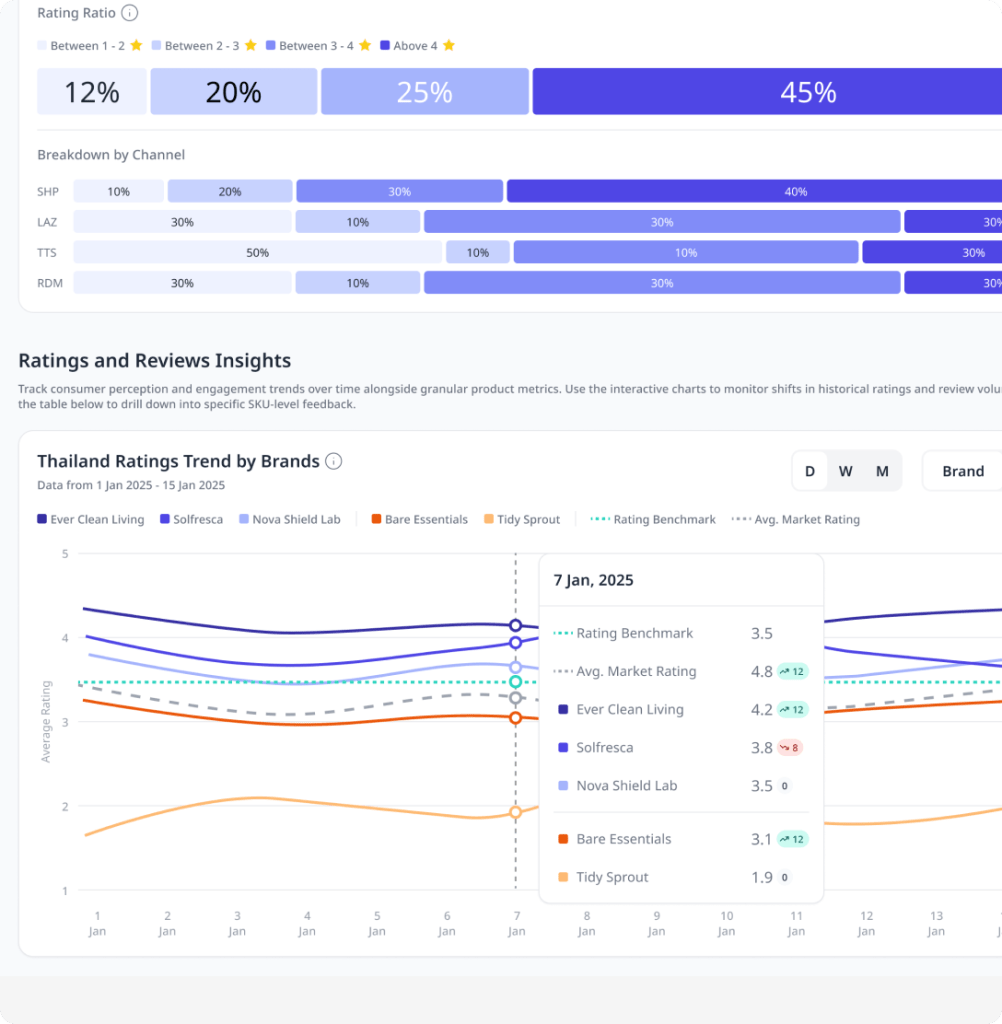This screenshot has height=1024, width=1002.
Task: Switch chart to Daily view with D
Action: tap(810, 471)
